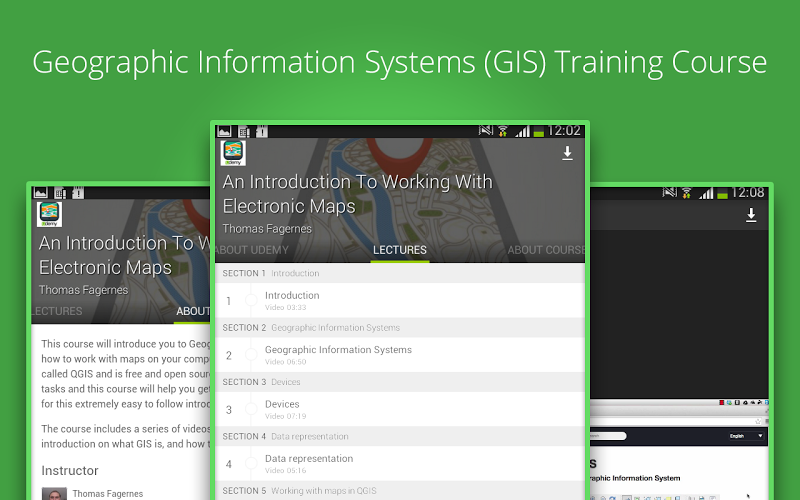Tap the SIM card notification icon in center status bar
This screenshot has height=500, width=800.
point(244,132)
